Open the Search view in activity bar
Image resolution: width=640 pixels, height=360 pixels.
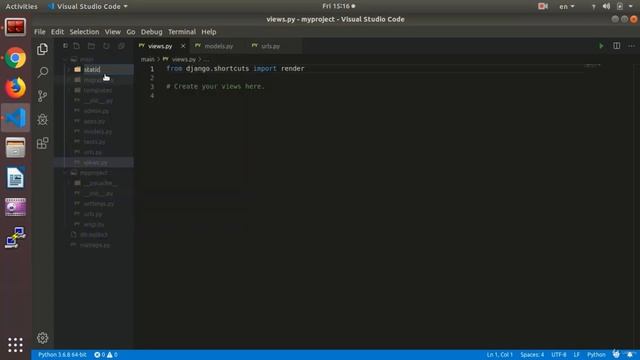42,73
